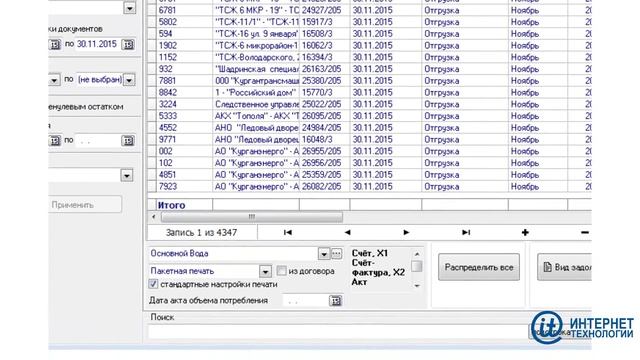Click 'Отгрузка' cell in row 3224
Image resolution: width=640 pixels, height=360 pixels.
click(x=464, y=104)
